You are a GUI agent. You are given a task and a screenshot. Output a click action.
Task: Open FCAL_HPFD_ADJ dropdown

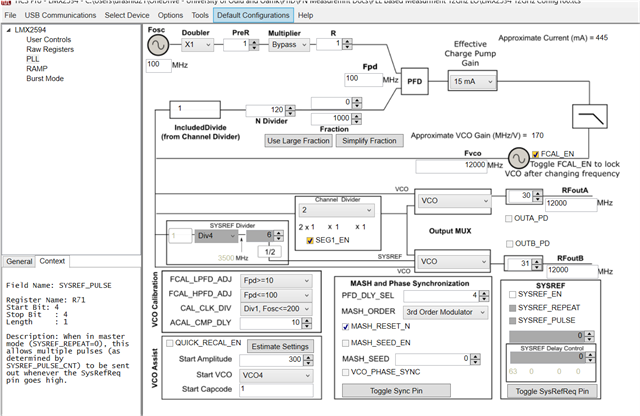[x=276, y=295]
